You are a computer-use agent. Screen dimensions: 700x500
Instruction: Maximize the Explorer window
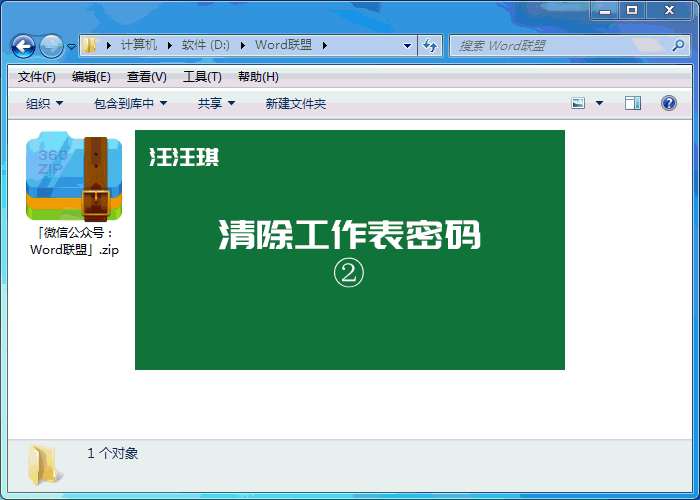pyautogui.click(x=632, y=10)
